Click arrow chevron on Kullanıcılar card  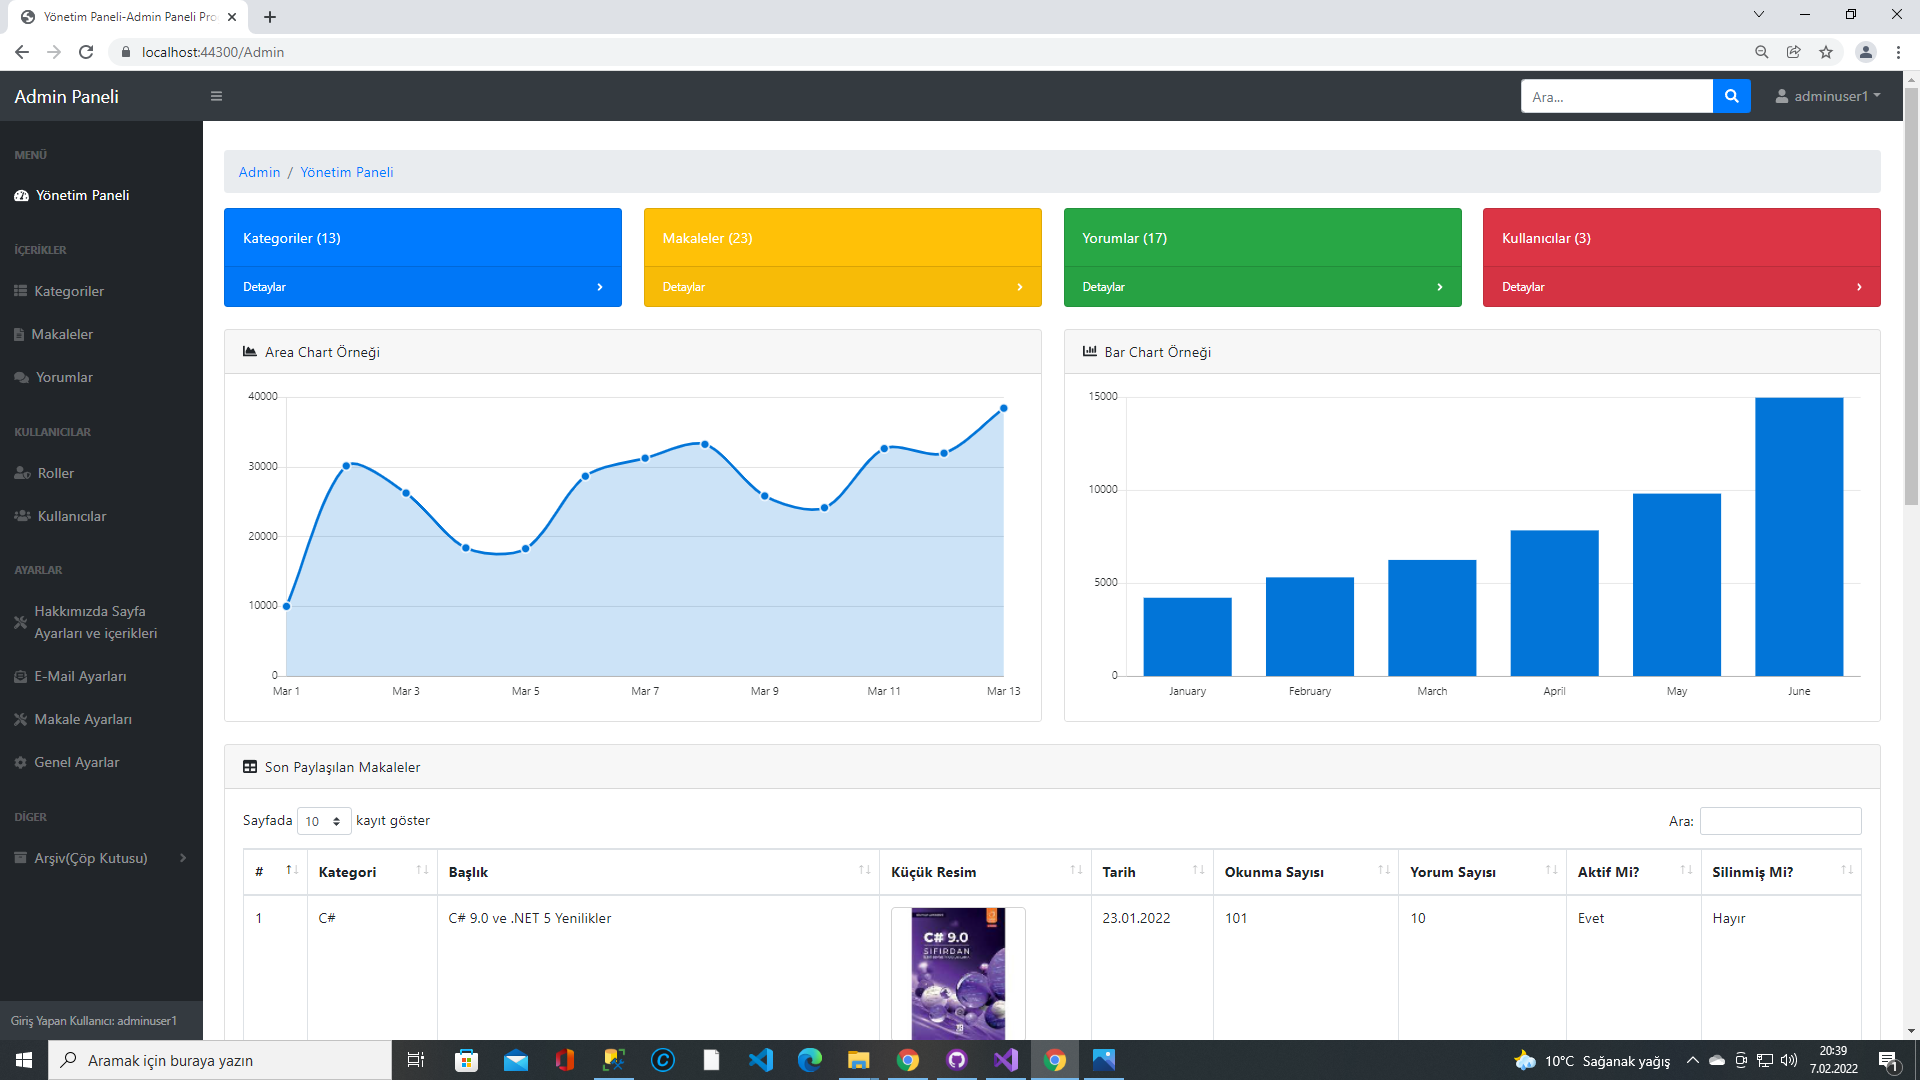click(x=1859, y=287)
